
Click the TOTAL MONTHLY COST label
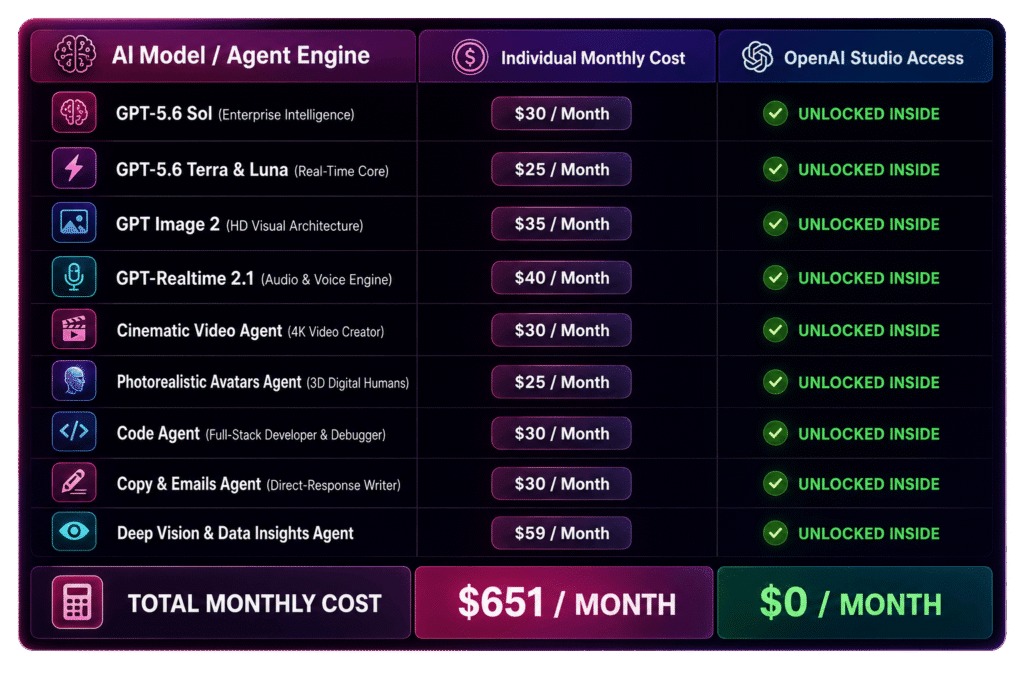coord(255,603)
